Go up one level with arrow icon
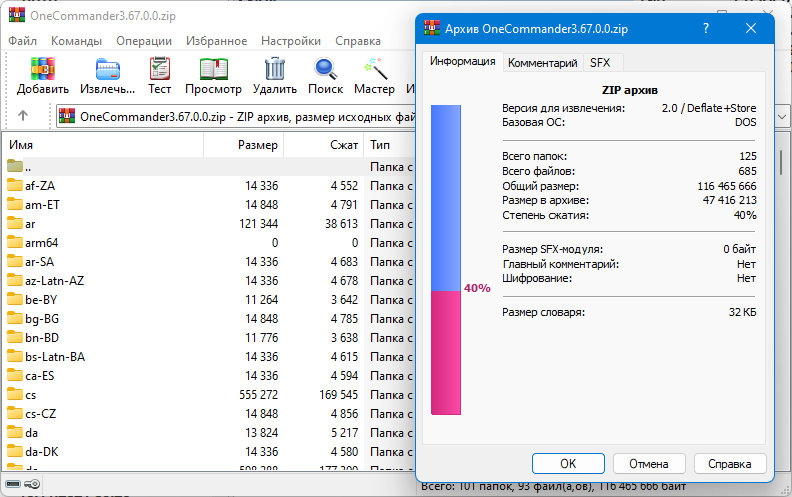This screenshot has height=497, width=792. [23, 116]
